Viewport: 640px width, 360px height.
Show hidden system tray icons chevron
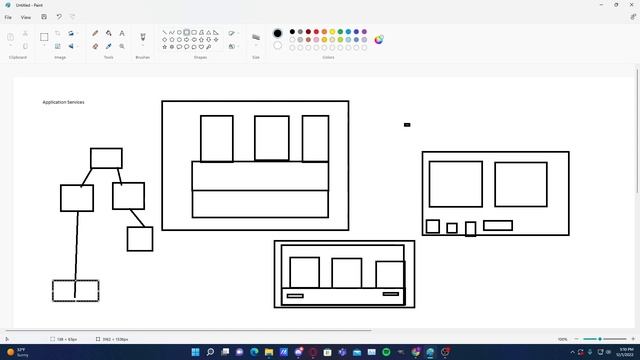572,352
